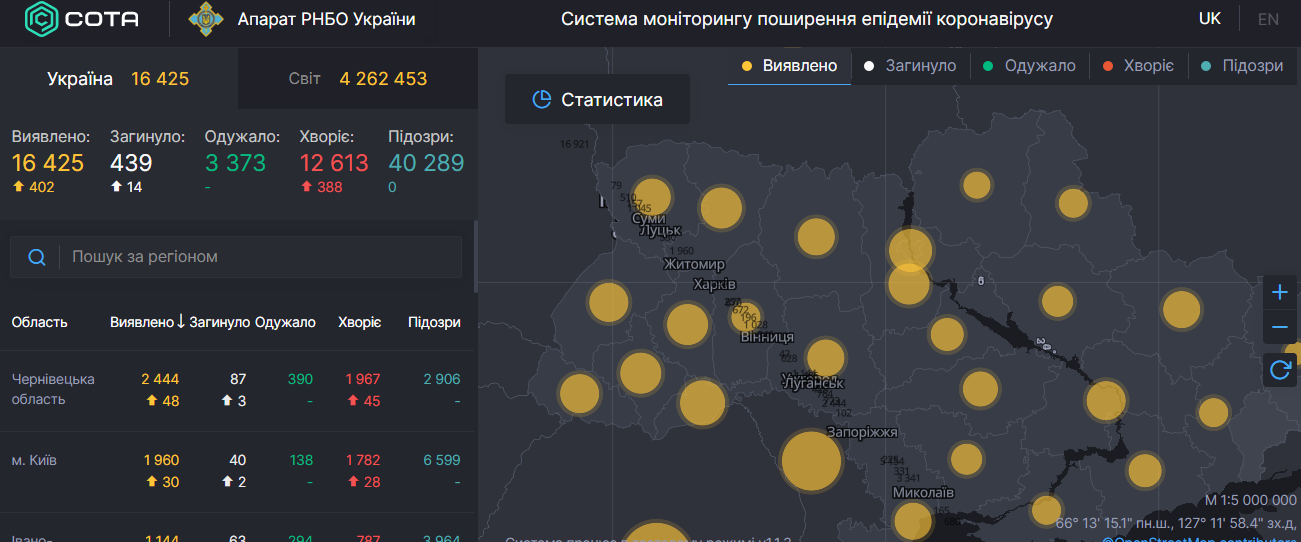Image resolution: width=1301 pixels, height=542 pixels.
Task: Sort table by Одужало column header
Action: 285,322
